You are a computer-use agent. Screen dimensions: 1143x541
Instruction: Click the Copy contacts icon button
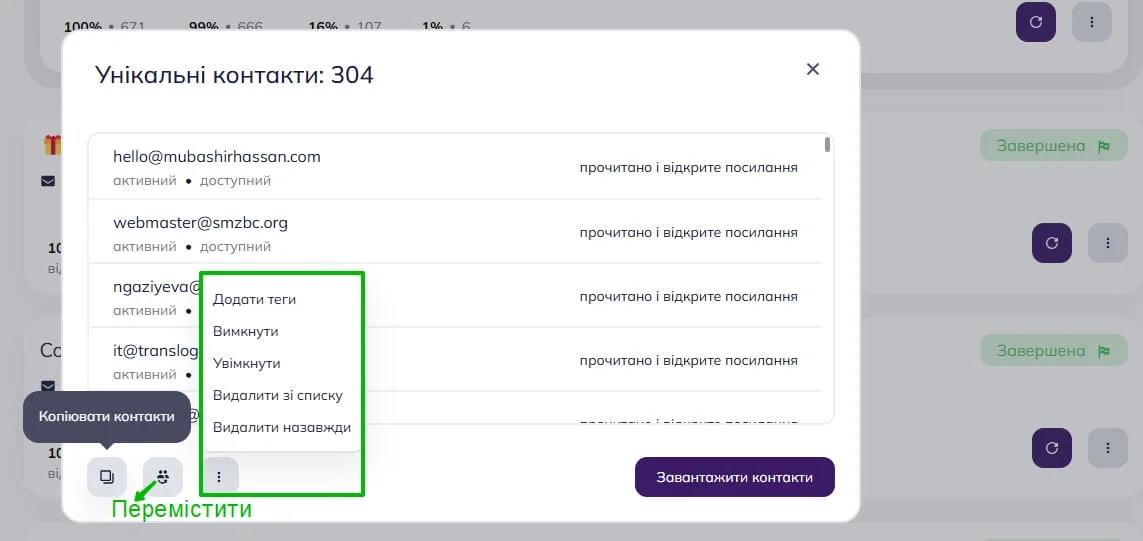106,477
